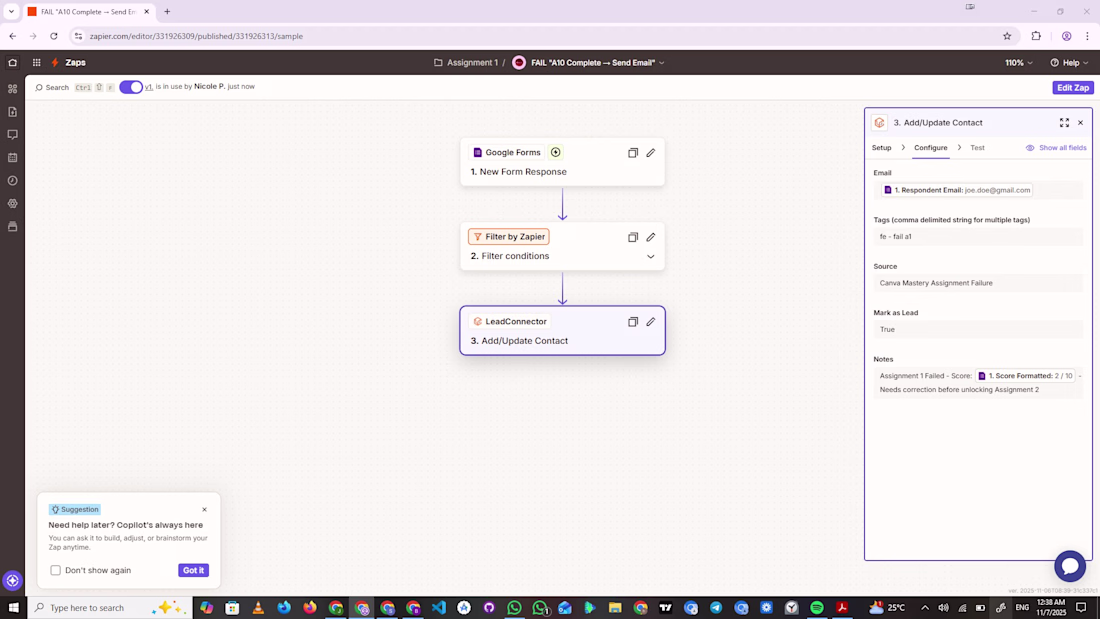The width and height of the screenshot is (1100, 619).
Task: Open the Zapier home icon
Action: pyautogui.click(x=13, y=62)
